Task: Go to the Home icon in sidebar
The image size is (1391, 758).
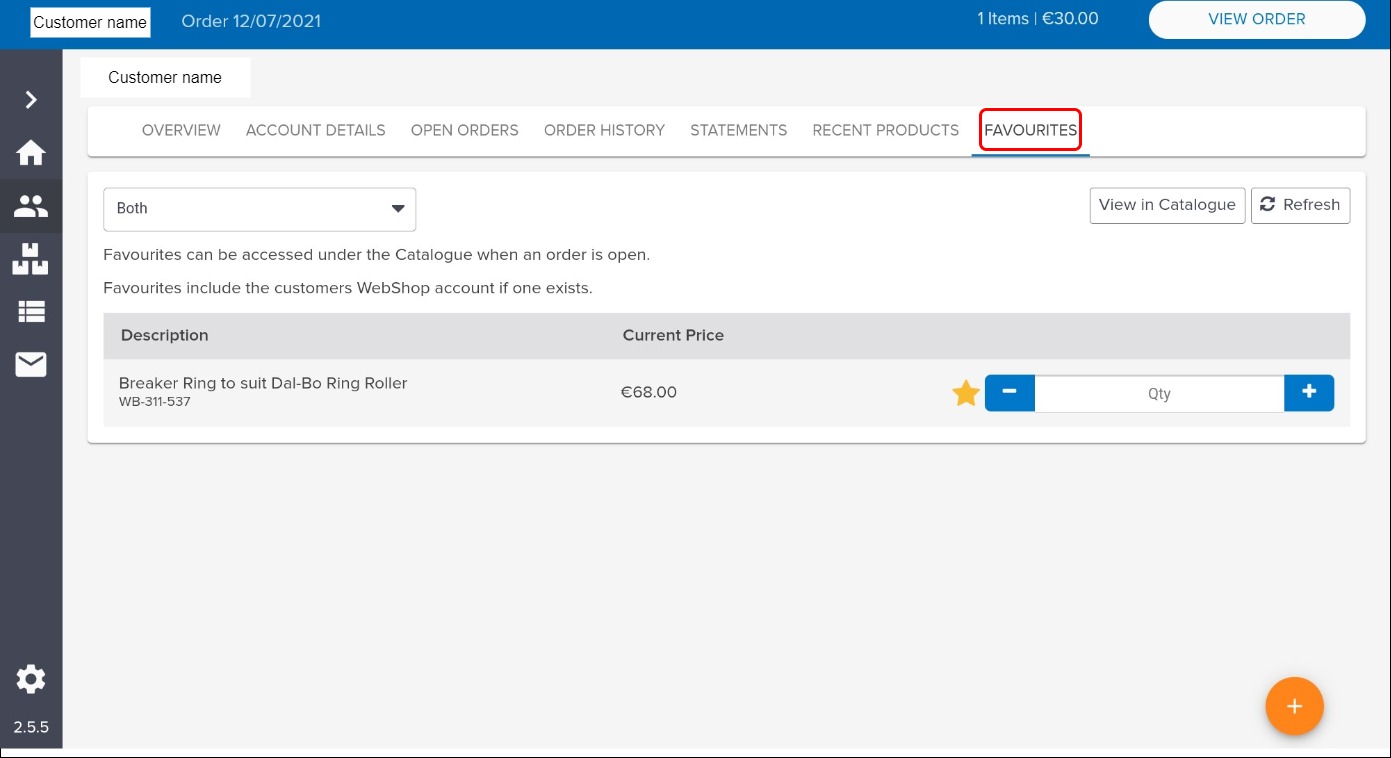Action: tap(31, 153)
